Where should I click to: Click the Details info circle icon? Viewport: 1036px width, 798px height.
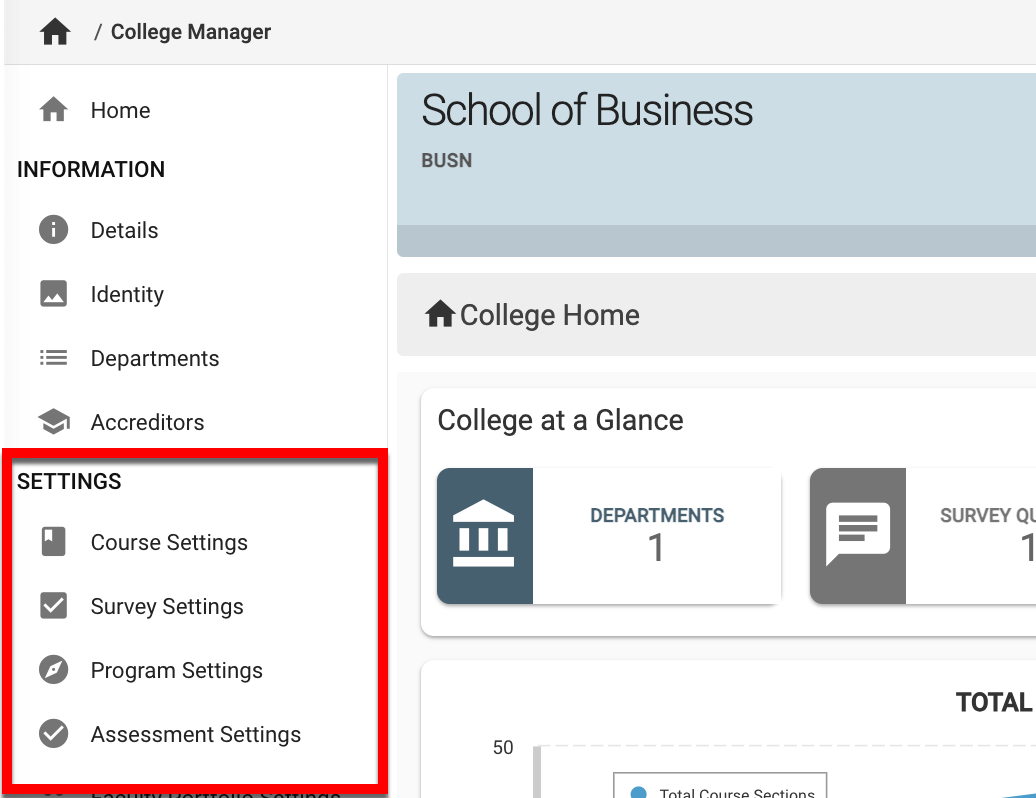tap(53, 230)
